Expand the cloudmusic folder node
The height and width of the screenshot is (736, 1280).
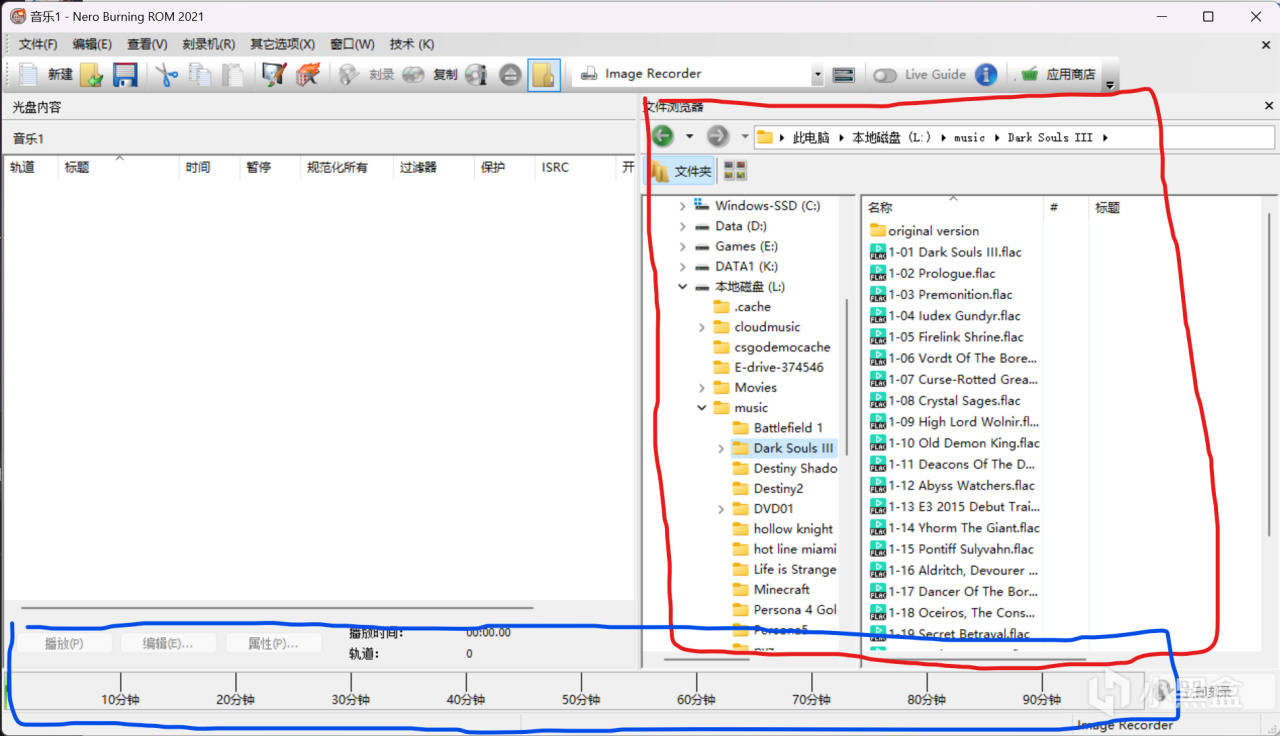pos(702,327)
